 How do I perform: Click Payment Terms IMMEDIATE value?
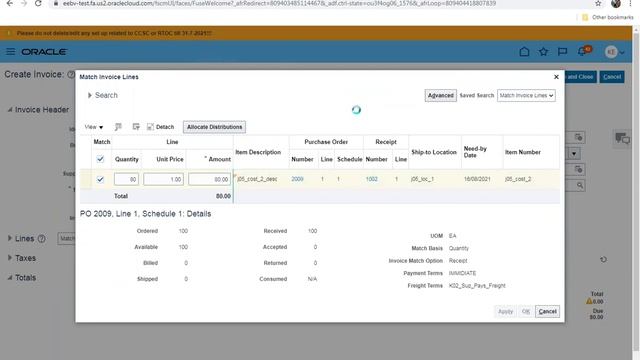pos(462,273)
